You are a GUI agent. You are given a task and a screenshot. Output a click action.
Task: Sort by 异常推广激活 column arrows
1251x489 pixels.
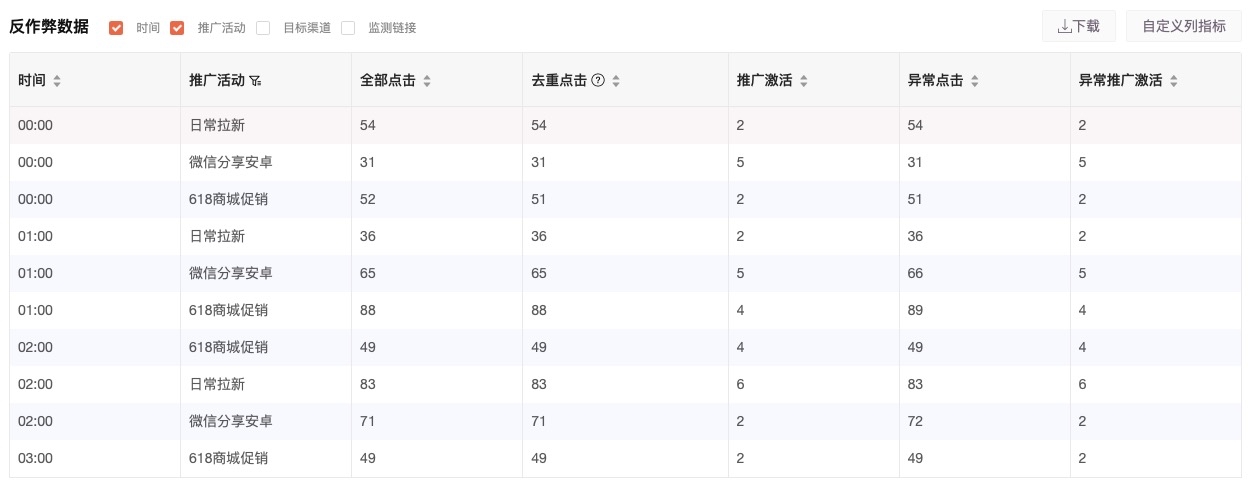pos(1174,81)
